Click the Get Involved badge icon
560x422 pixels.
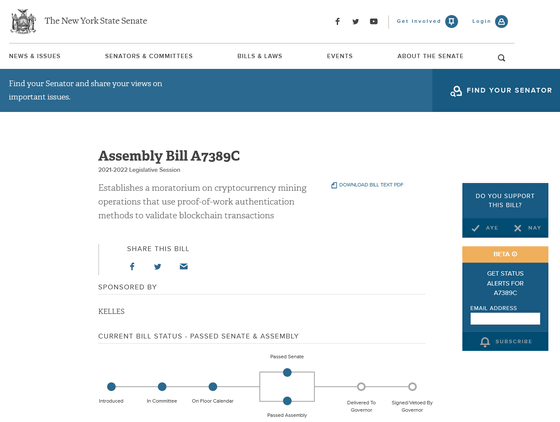pos(451,21)
